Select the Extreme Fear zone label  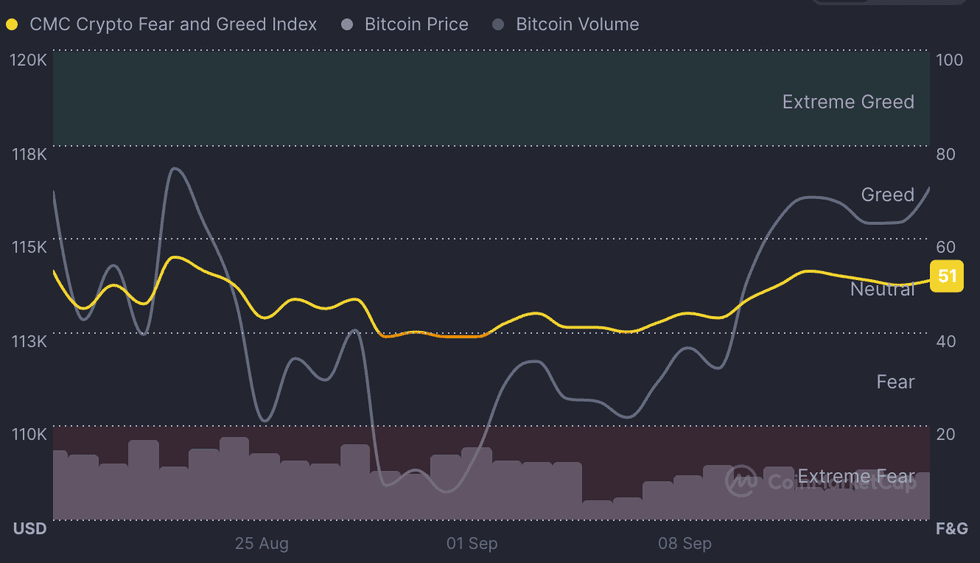[x=856, y=476]
